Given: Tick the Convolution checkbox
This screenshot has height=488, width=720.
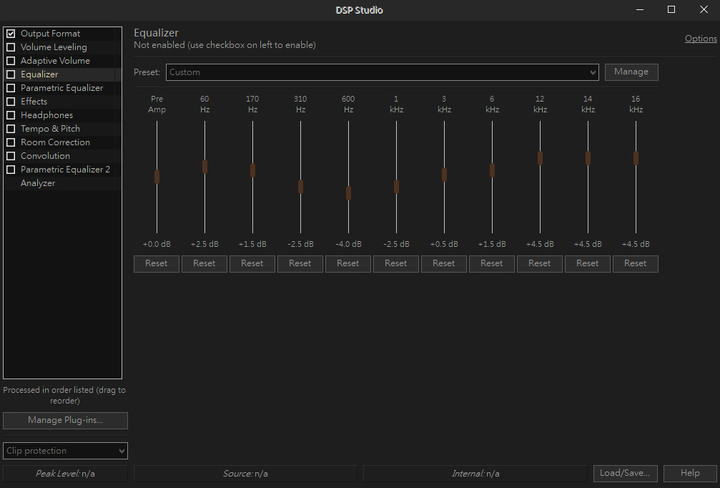Looking at the screenshot, I should point(11,156).
